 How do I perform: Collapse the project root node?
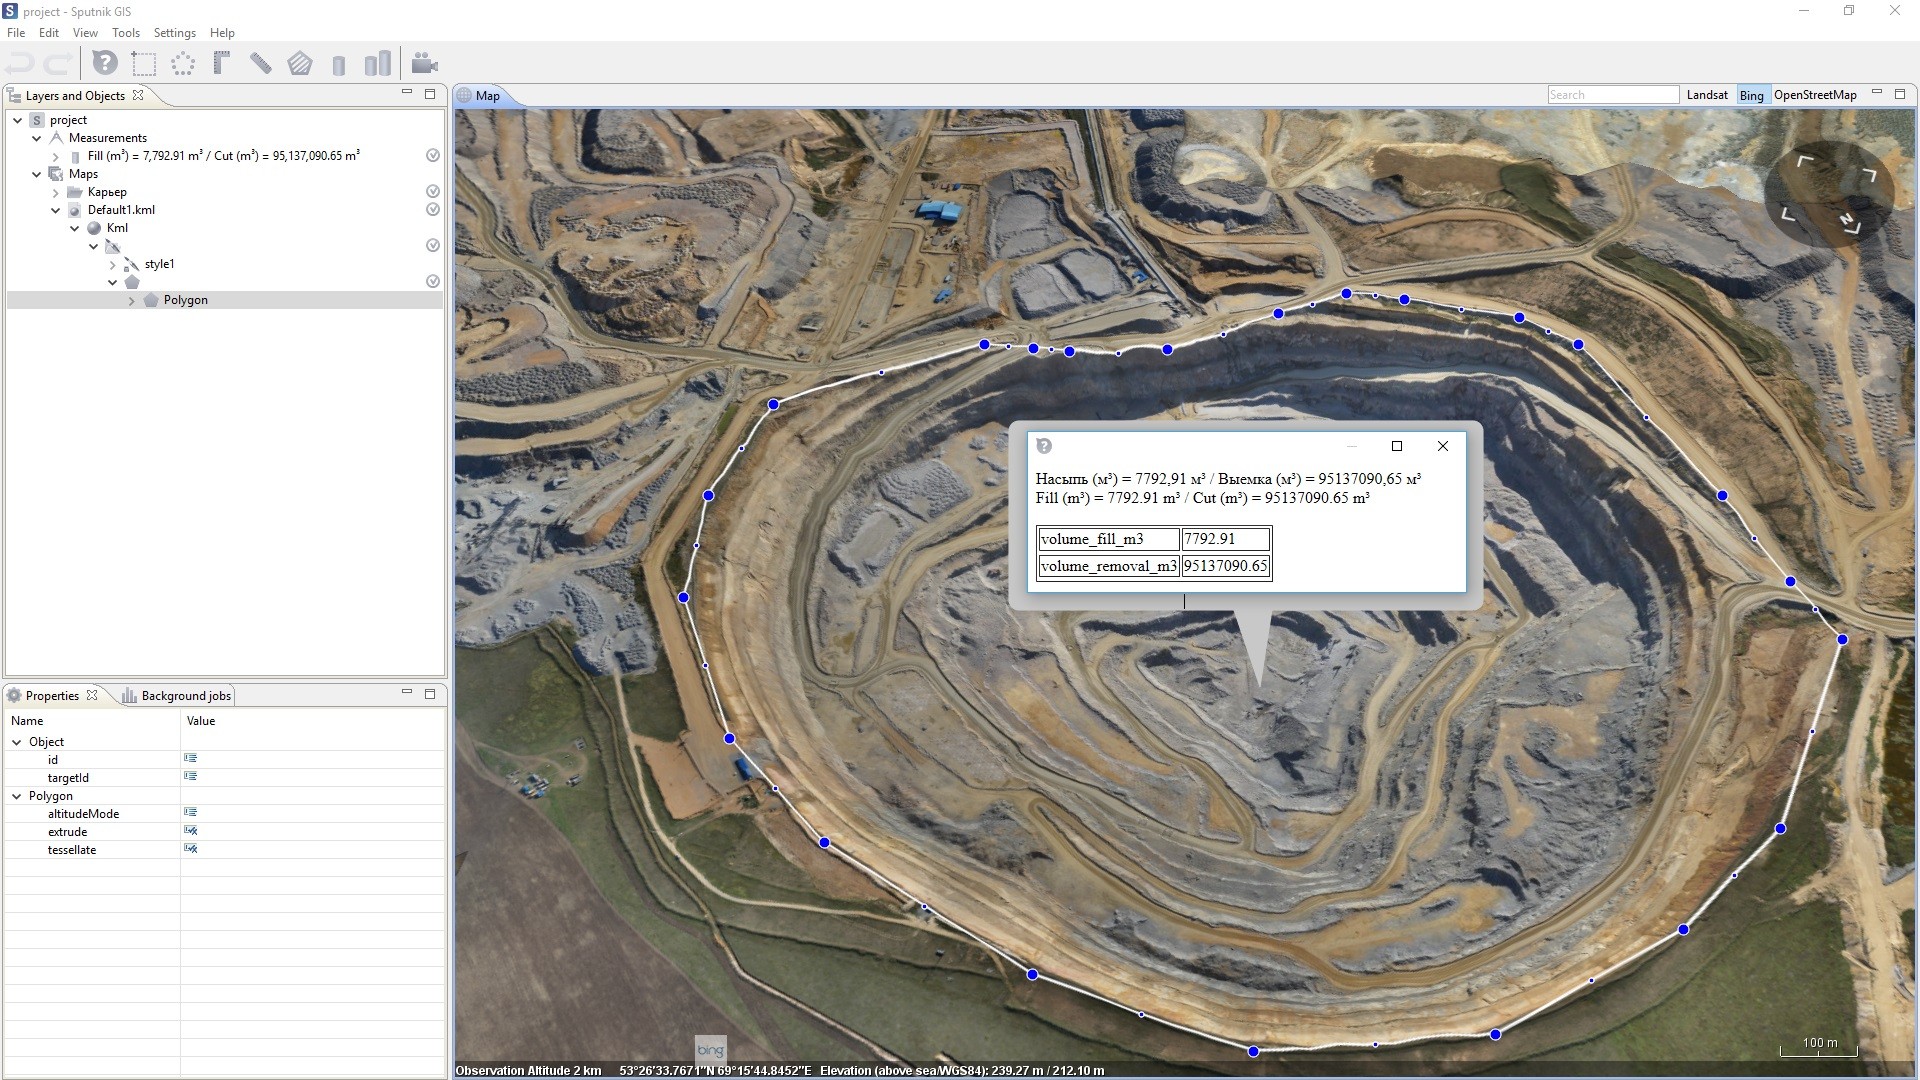[x=18, y=120]
